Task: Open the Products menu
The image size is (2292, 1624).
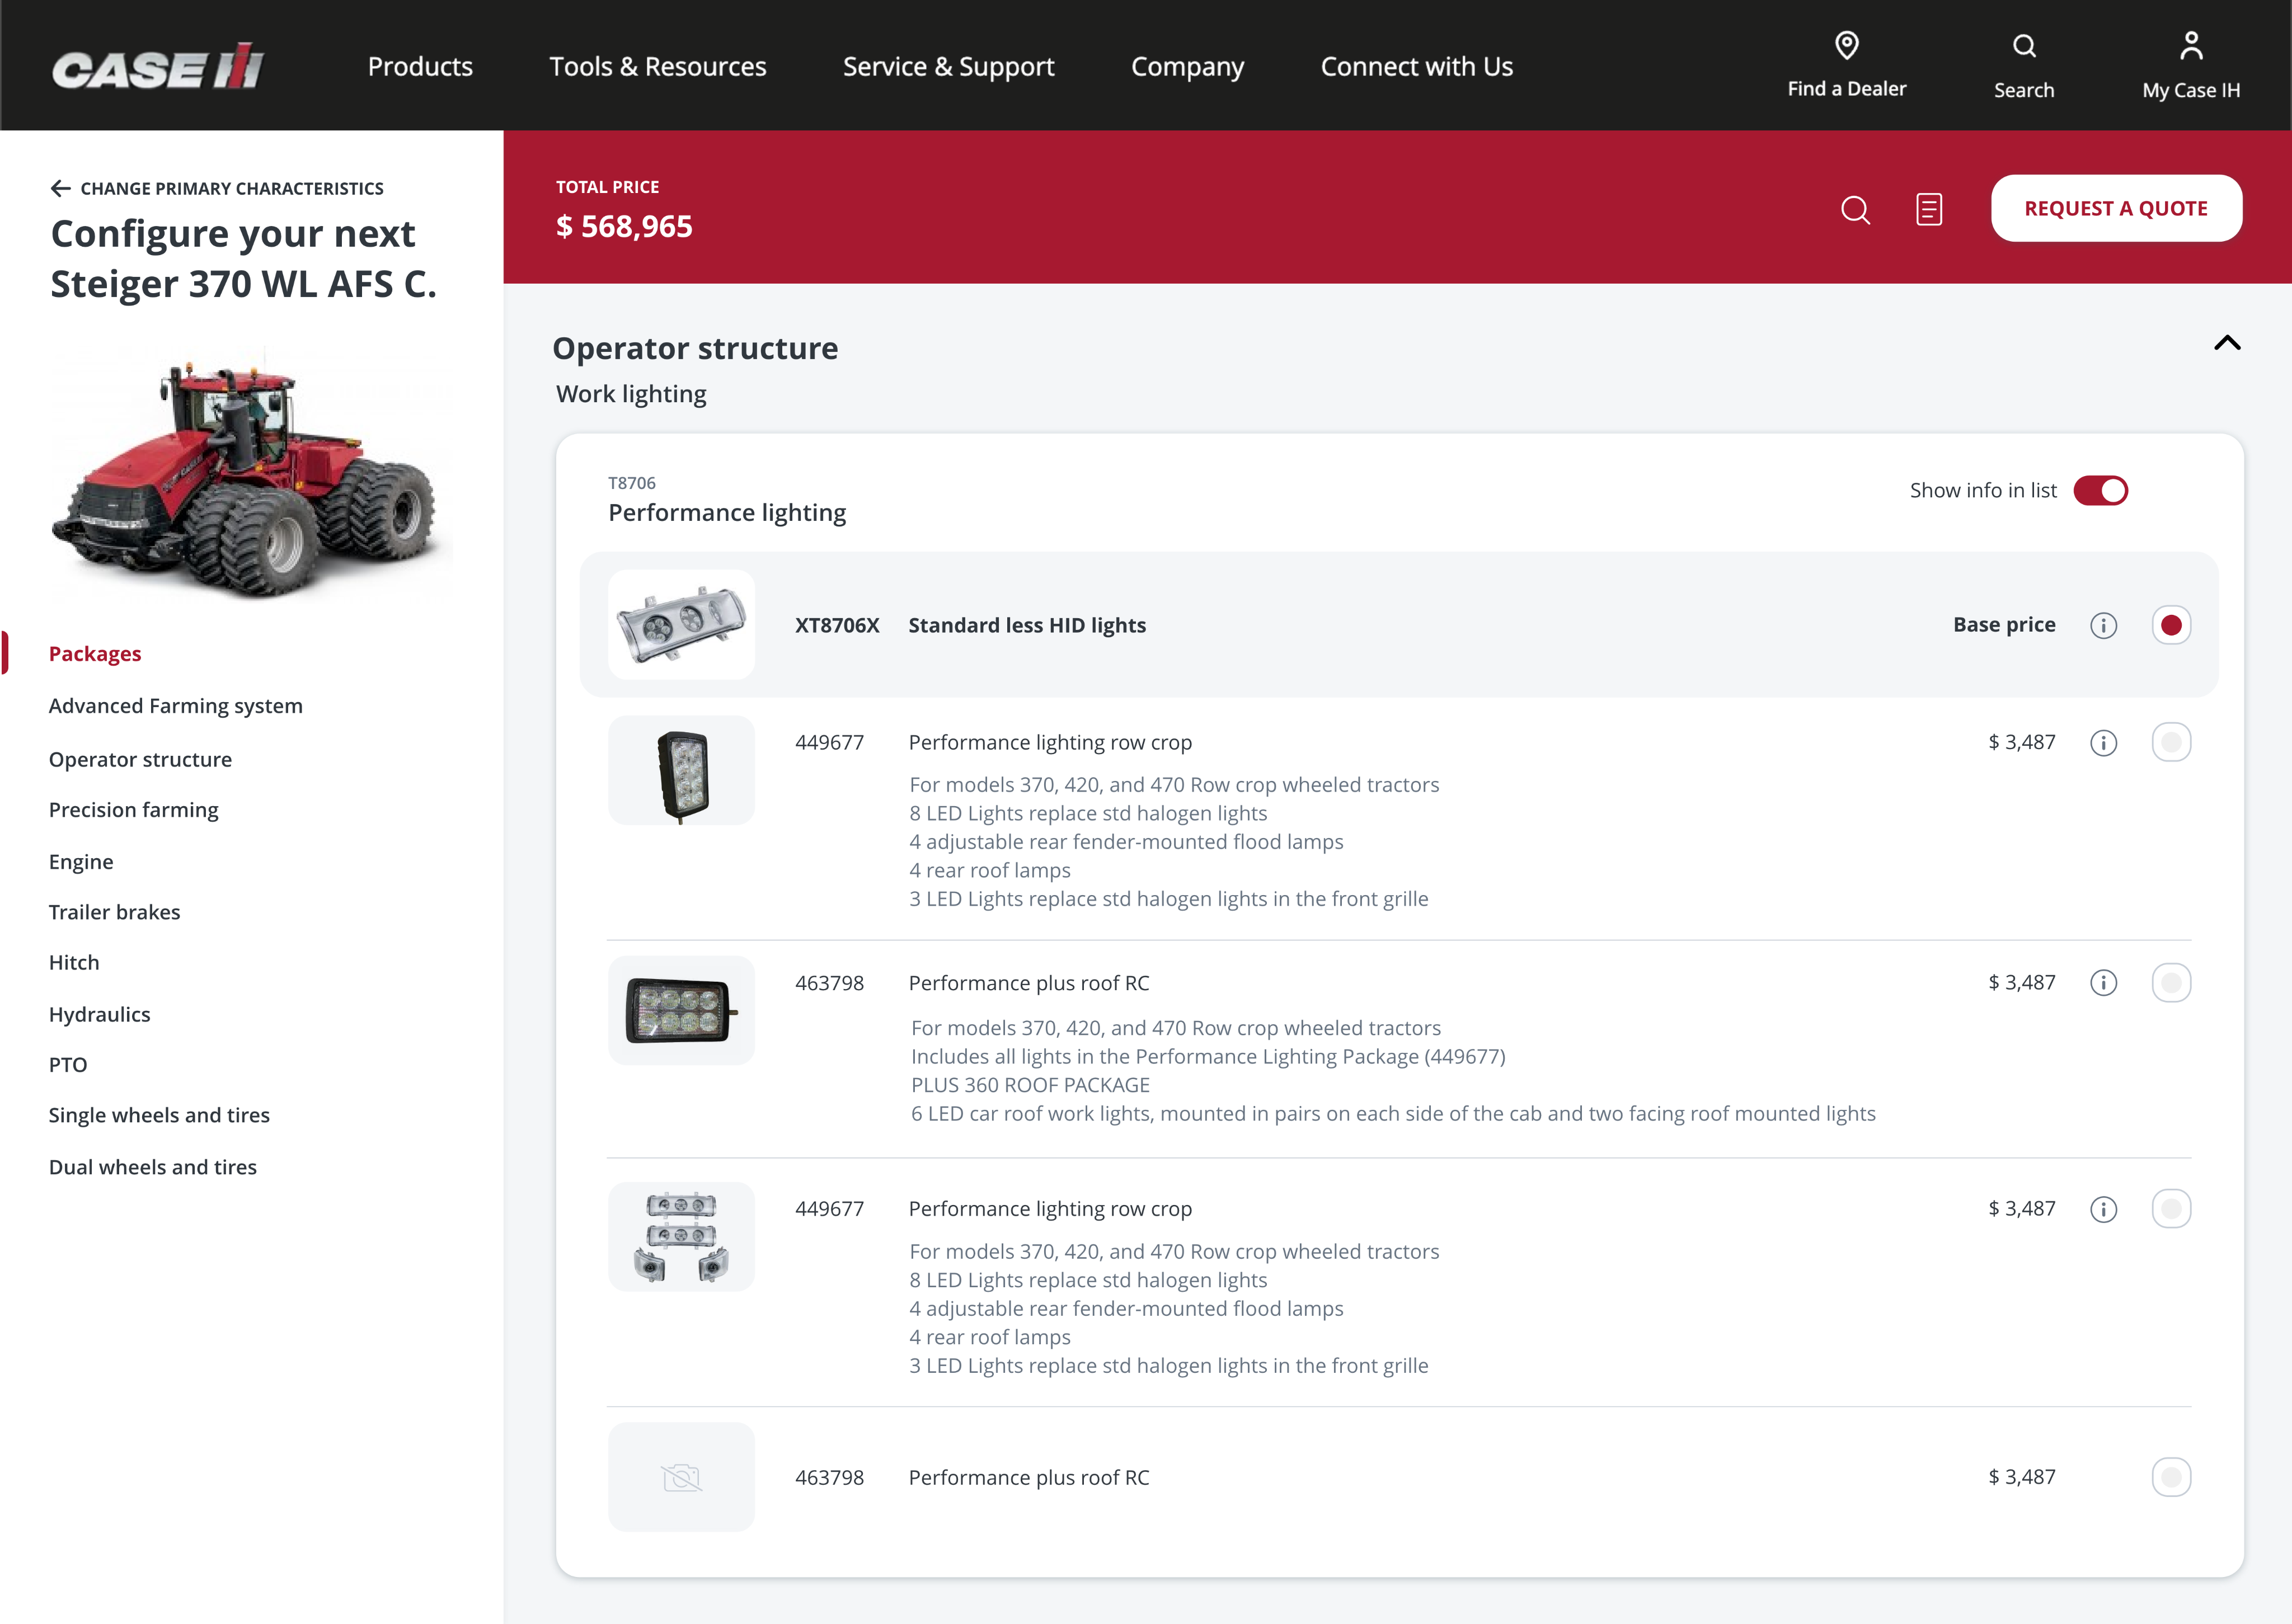Action: 420,66
